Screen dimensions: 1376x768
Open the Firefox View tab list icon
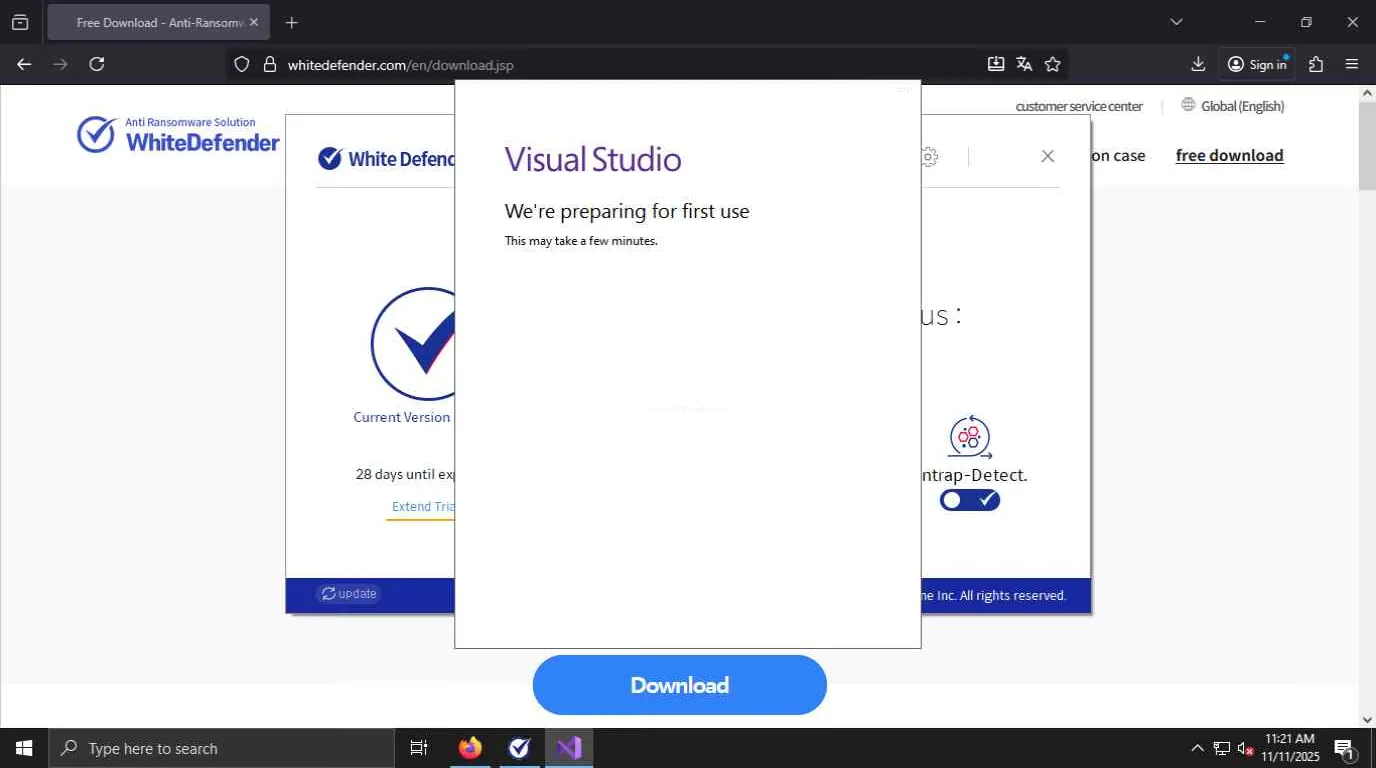tap(20, 22)
